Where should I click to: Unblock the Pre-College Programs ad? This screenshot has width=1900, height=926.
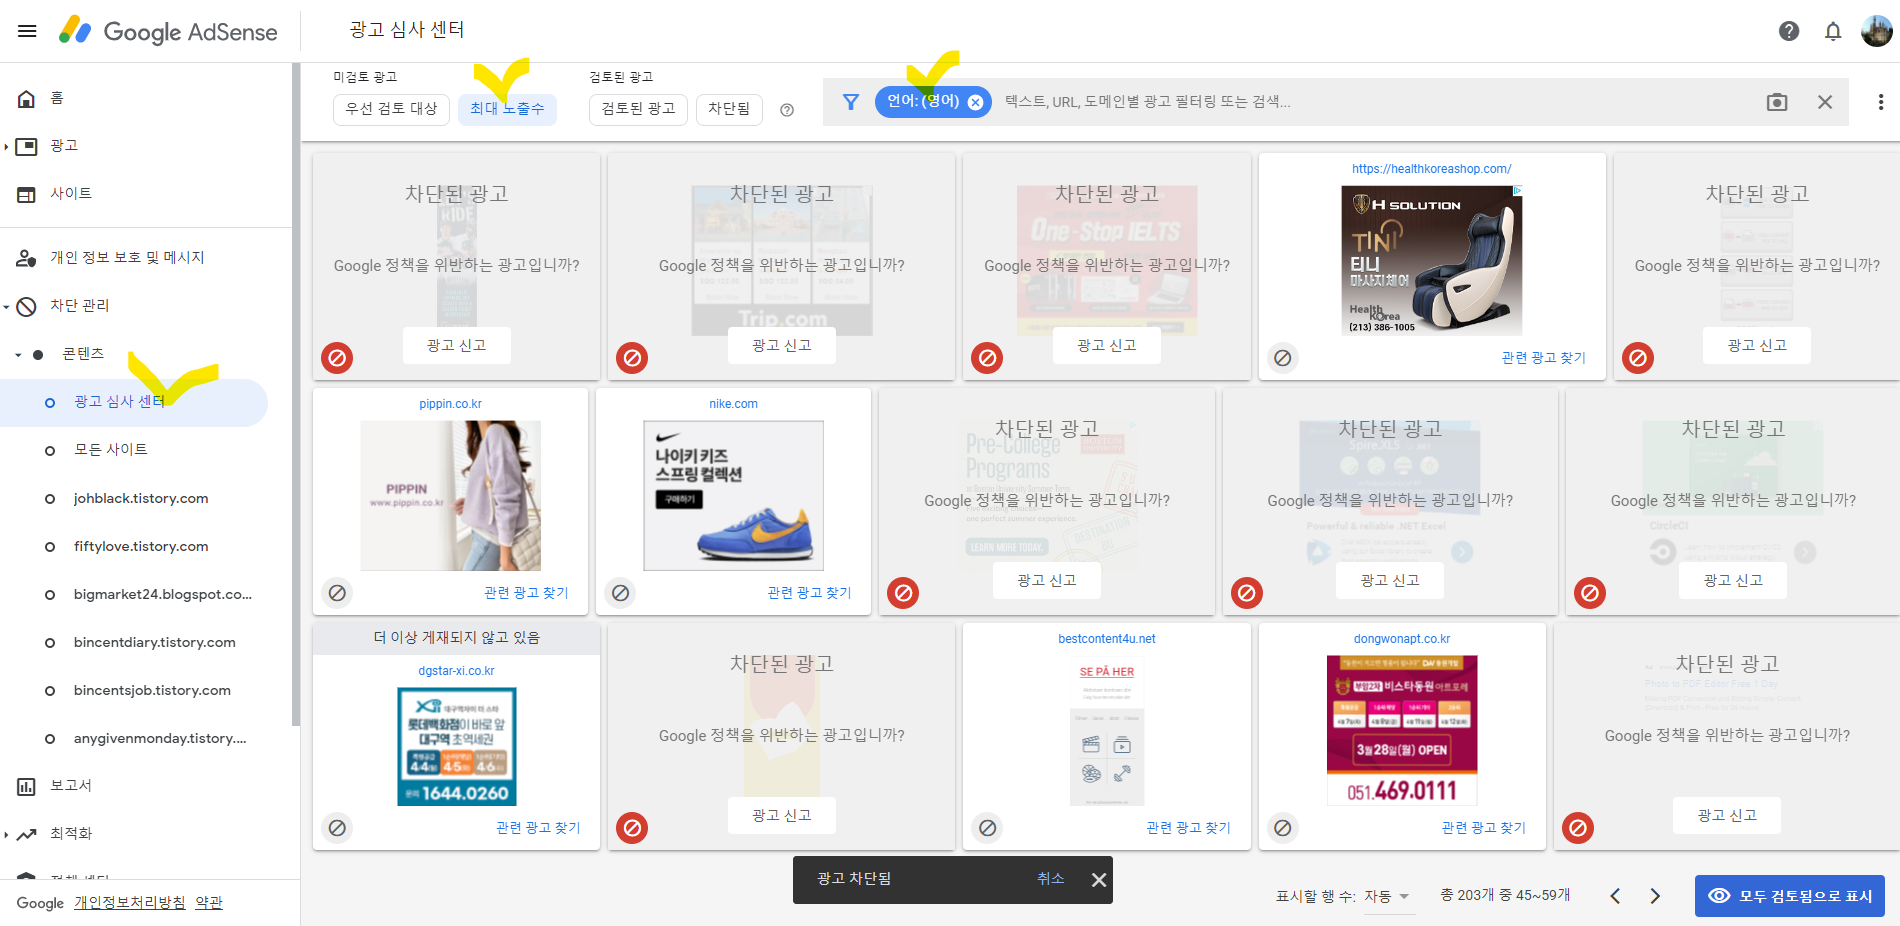pyautogui.click(x=903, y=593)
